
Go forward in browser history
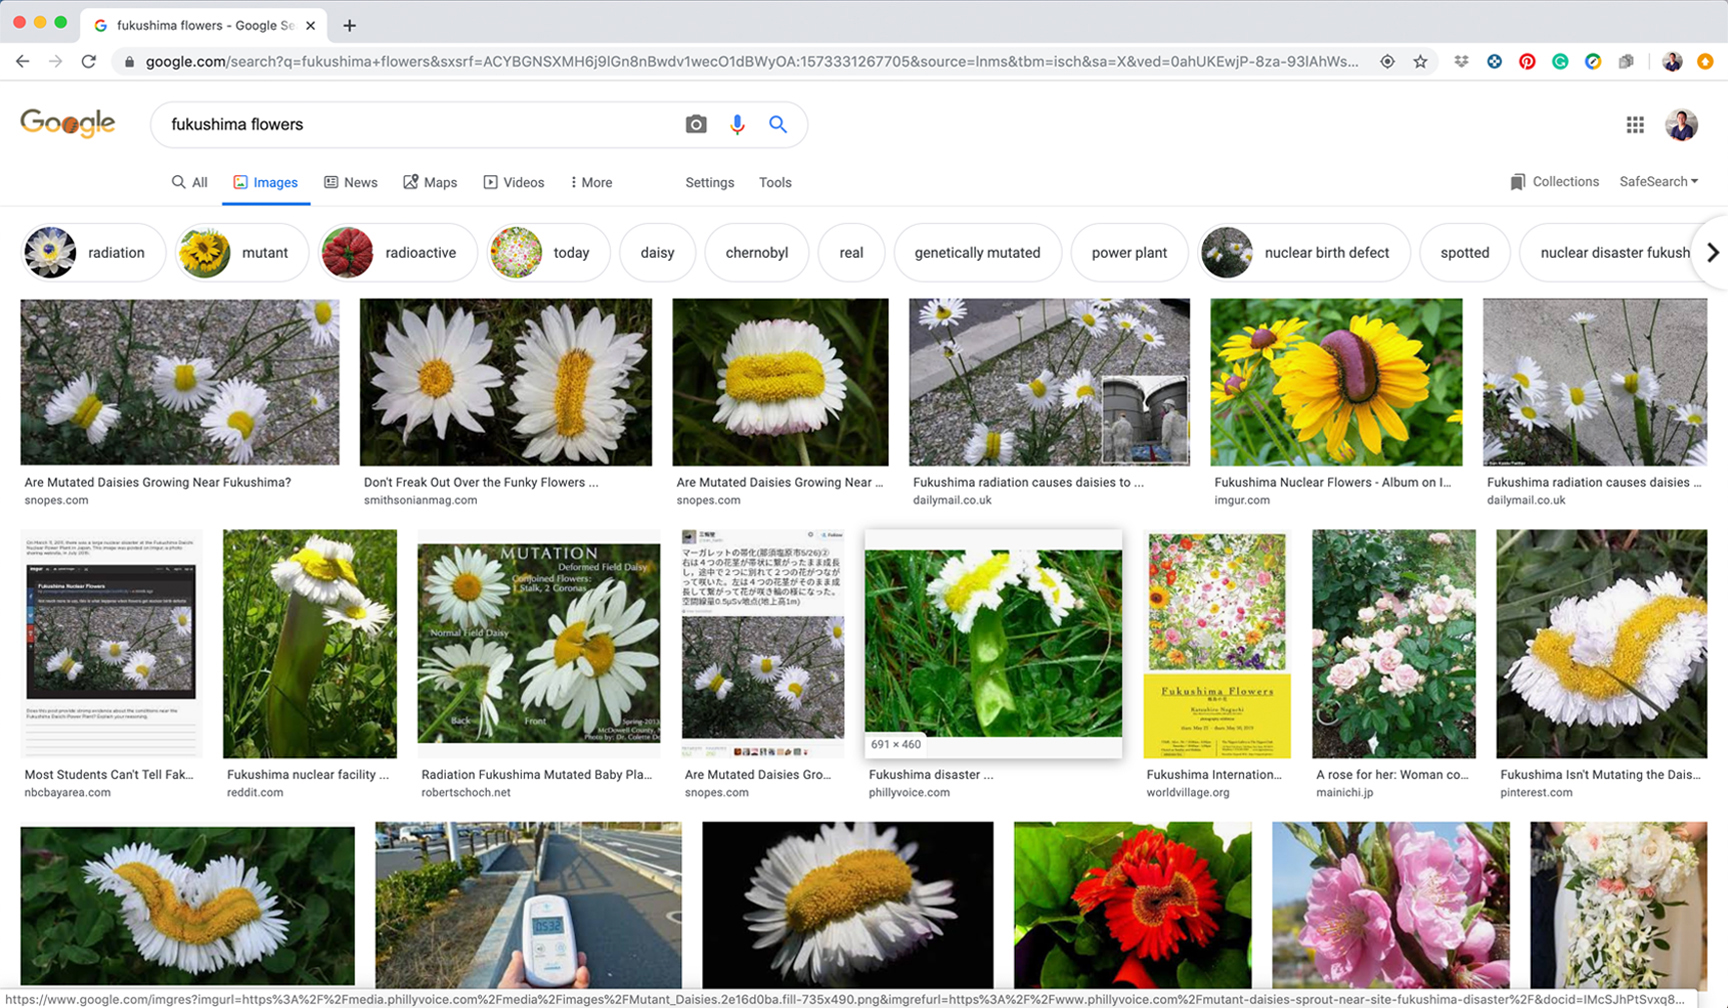click(x=55, y=61)
